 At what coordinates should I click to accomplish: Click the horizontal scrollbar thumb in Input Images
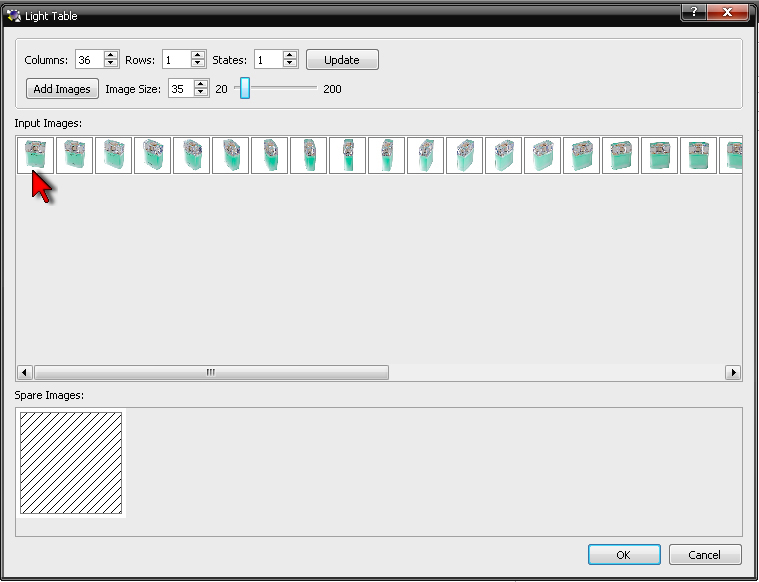(x=211, y=372)
